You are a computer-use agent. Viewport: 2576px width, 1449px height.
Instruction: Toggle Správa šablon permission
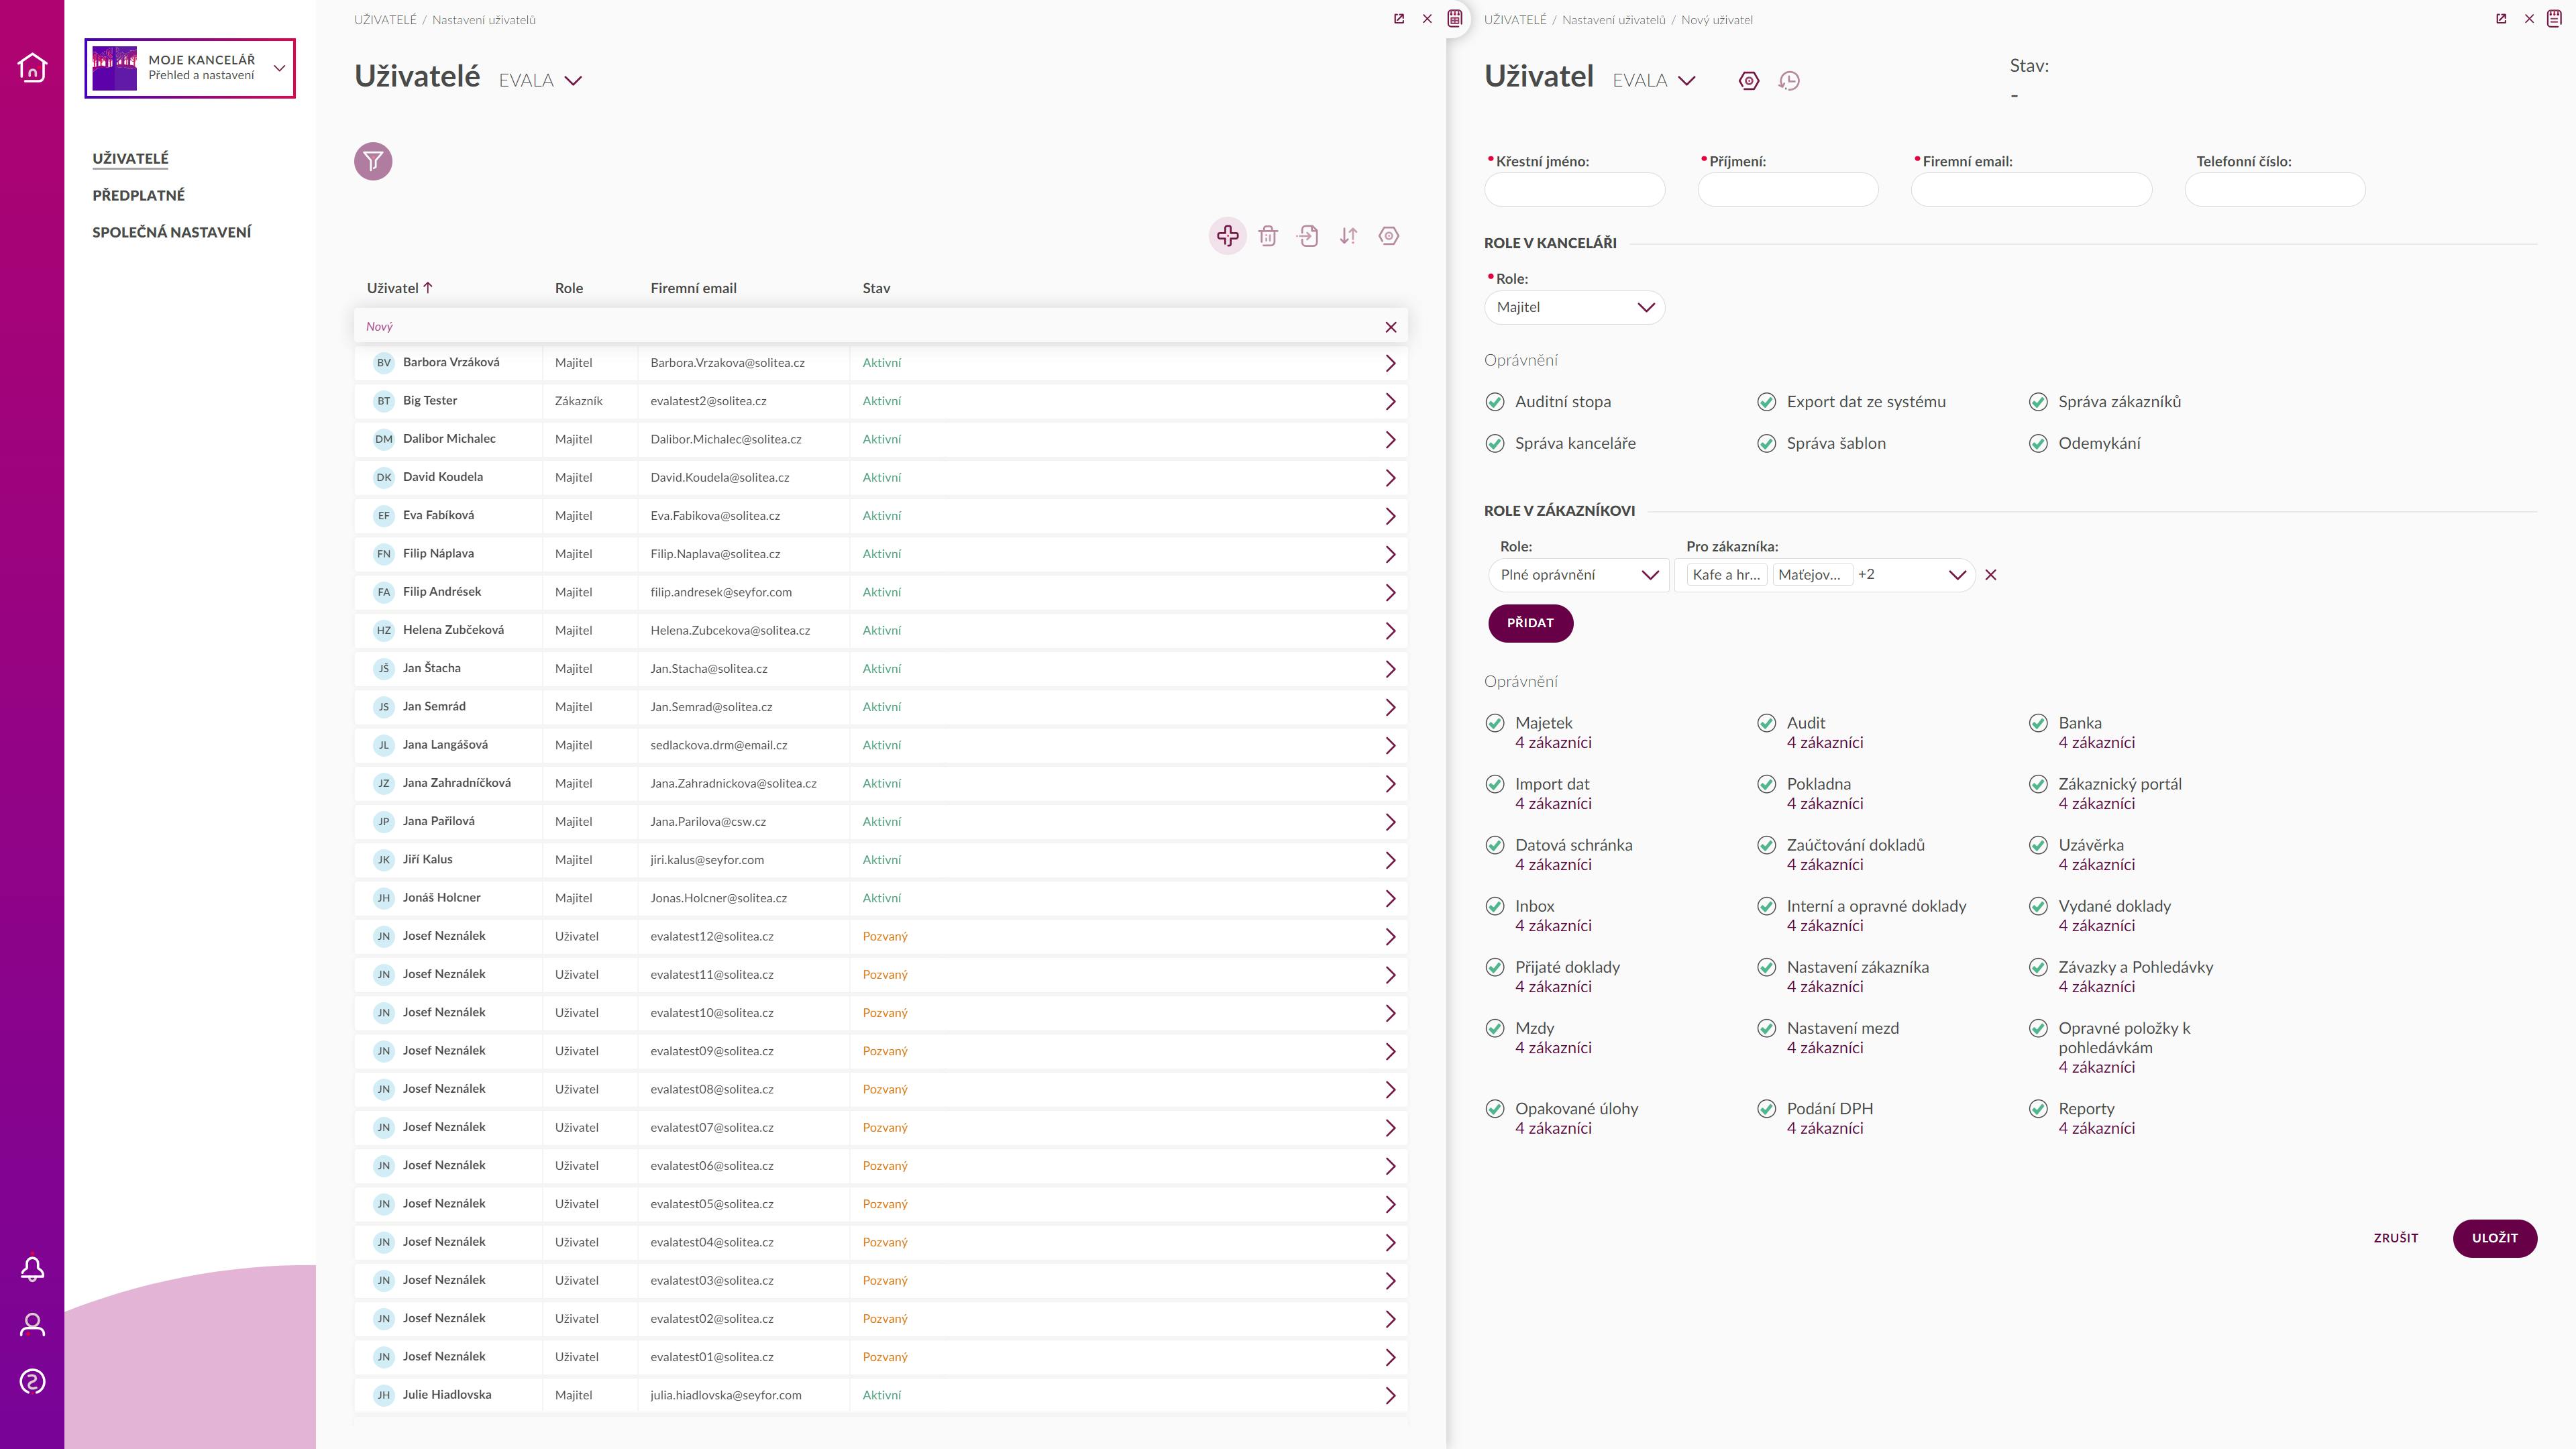click(1766, 443)
